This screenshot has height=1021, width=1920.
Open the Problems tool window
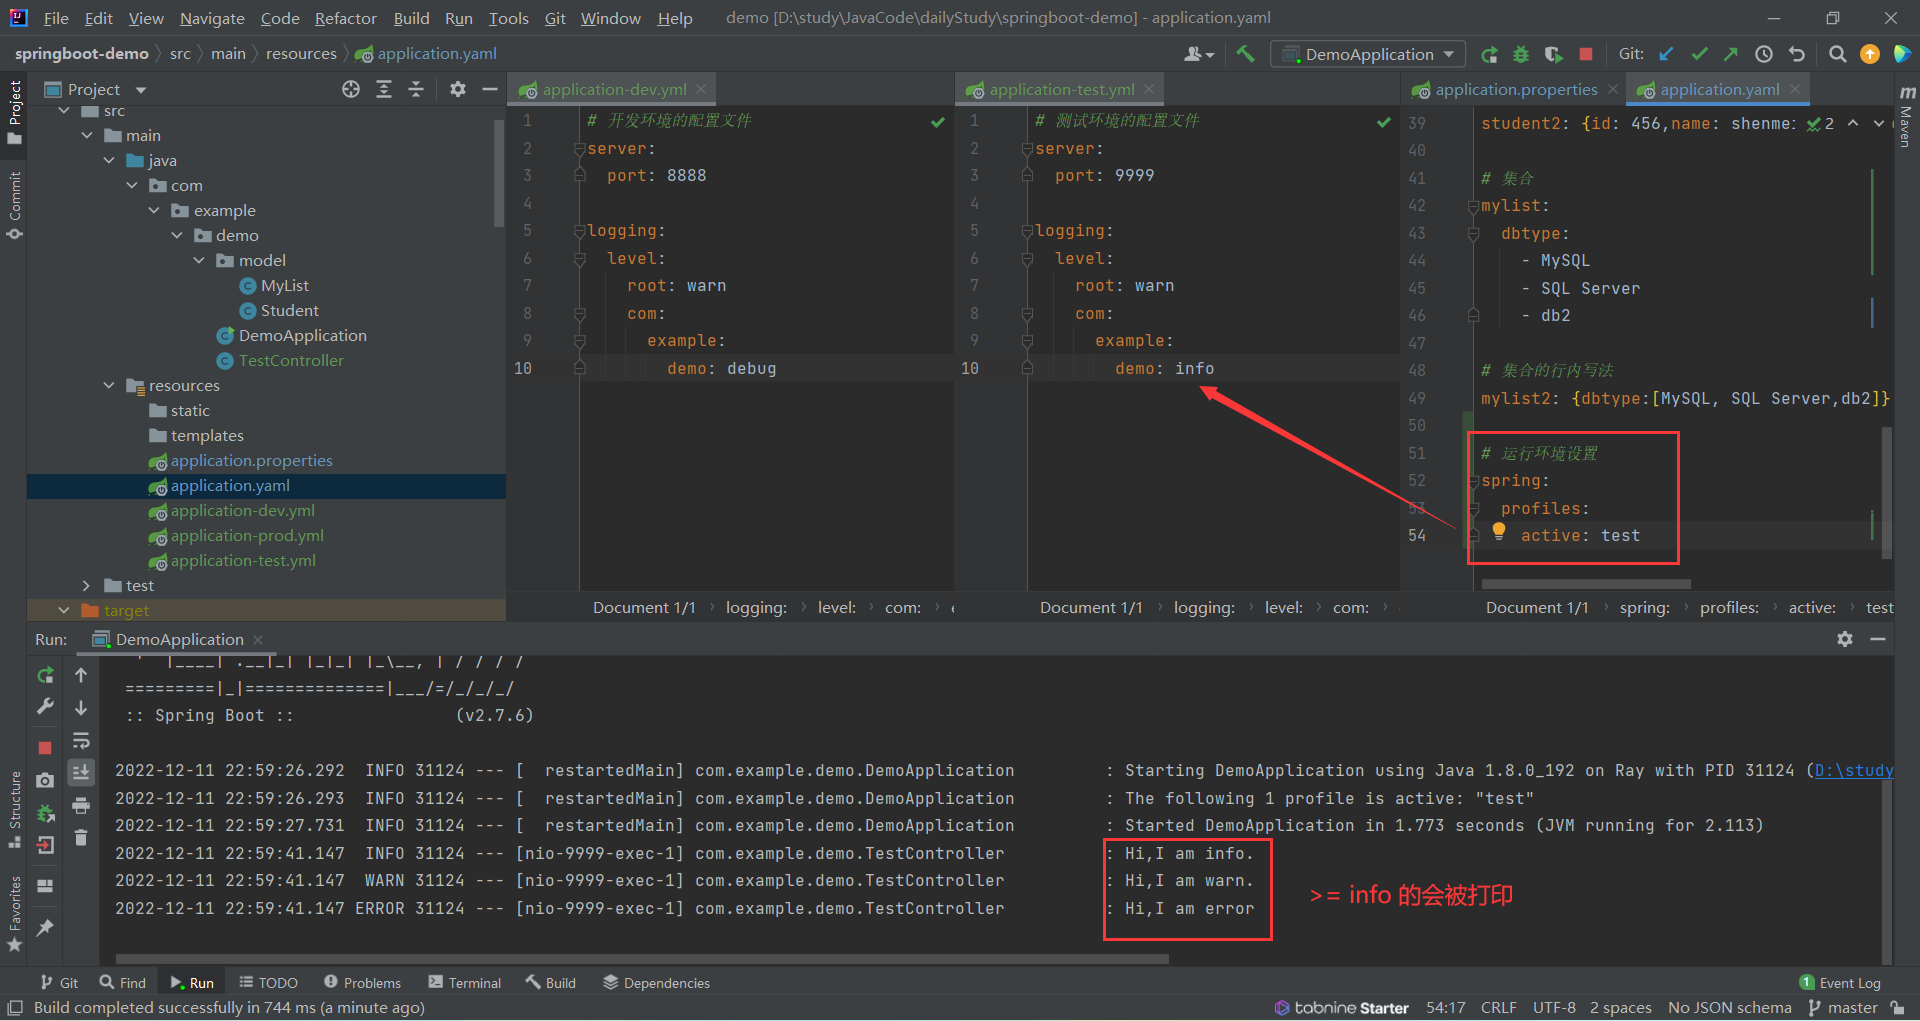click(x=362, y=983)
